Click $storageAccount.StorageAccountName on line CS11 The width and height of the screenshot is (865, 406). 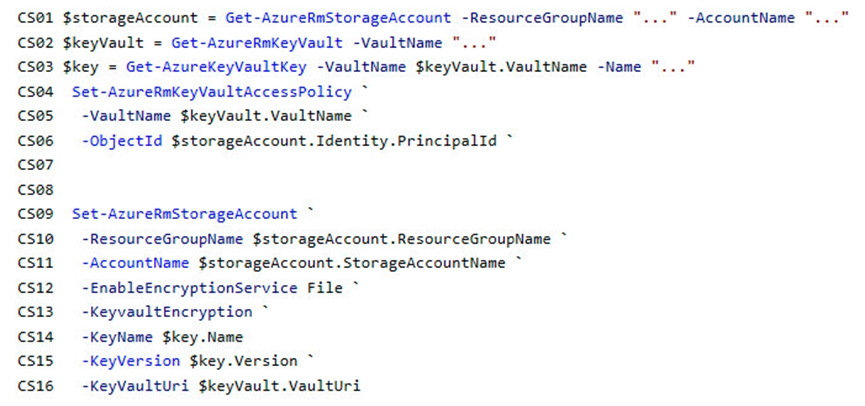352,263
